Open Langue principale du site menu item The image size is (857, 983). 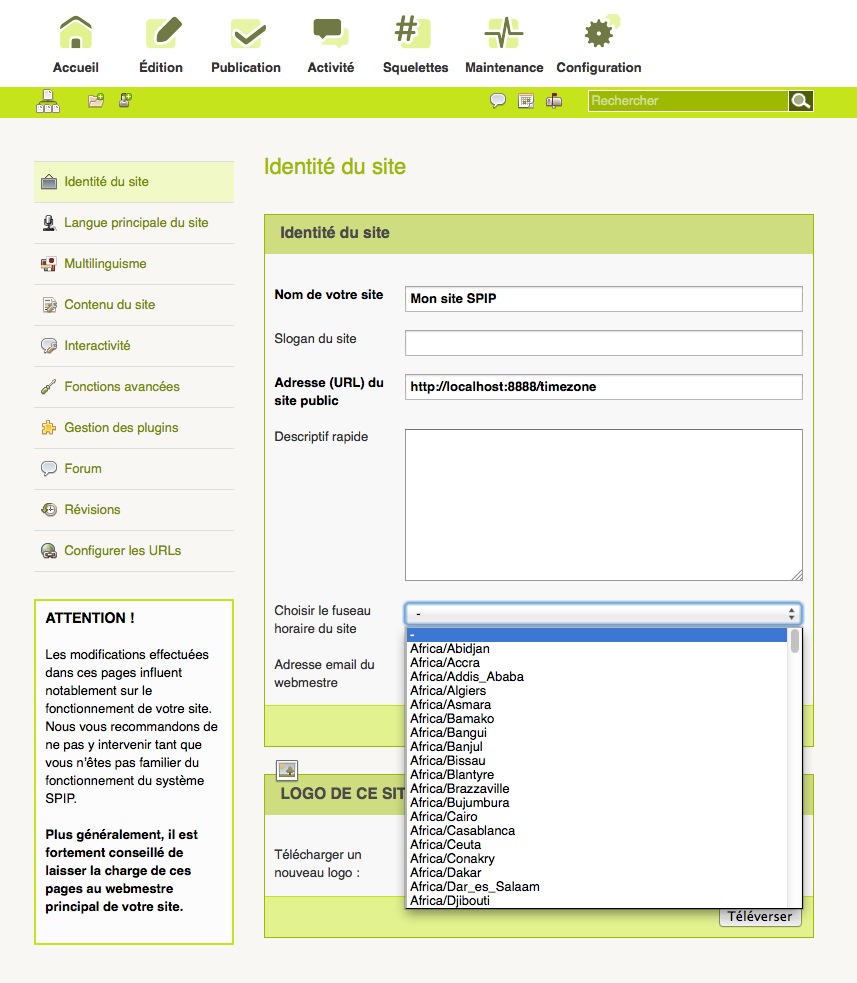point(136,223)
